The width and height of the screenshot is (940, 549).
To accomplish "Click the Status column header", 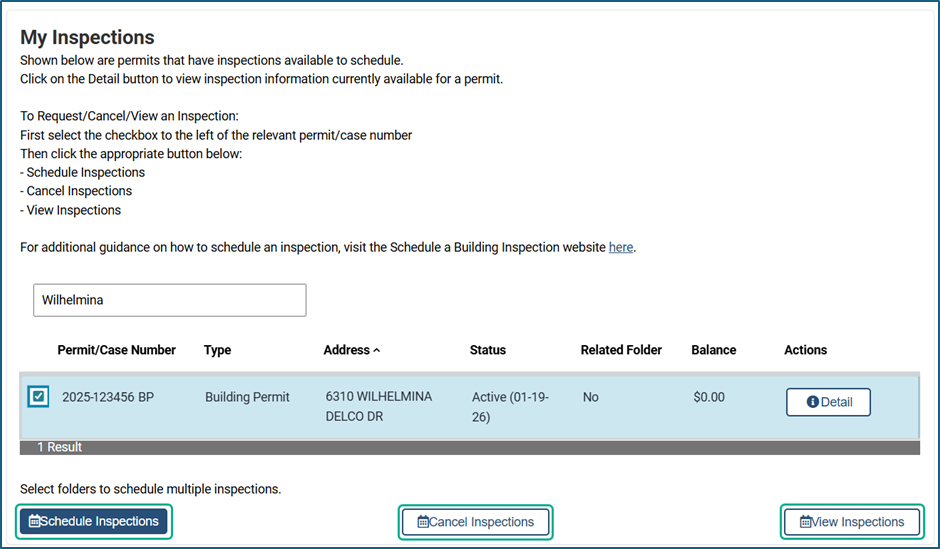I will tap(487, 350).
